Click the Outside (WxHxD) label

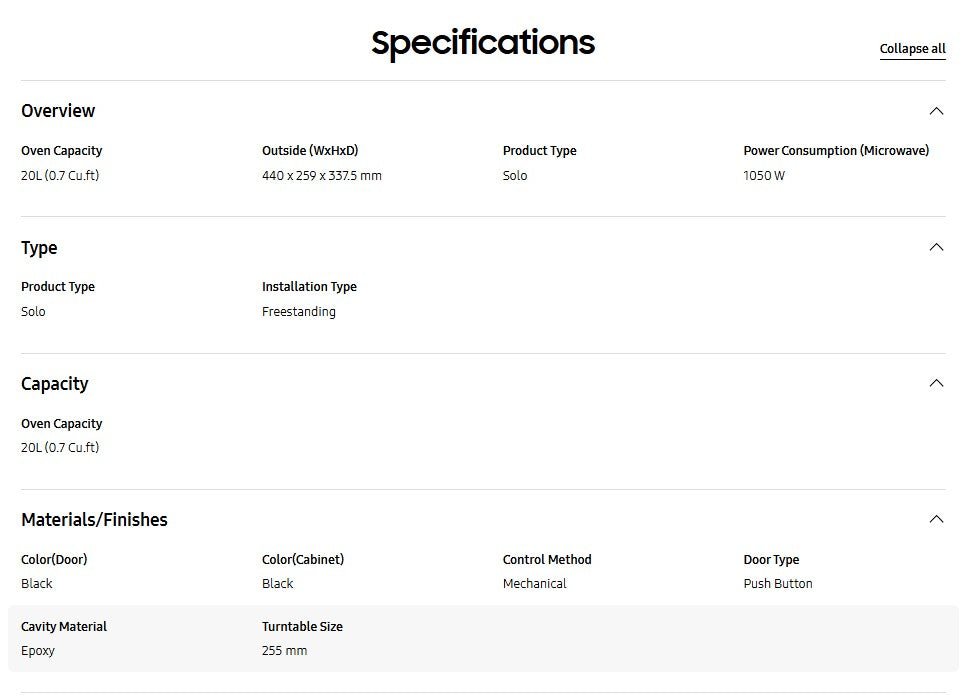pyautogui.click(x=310, y=151)
